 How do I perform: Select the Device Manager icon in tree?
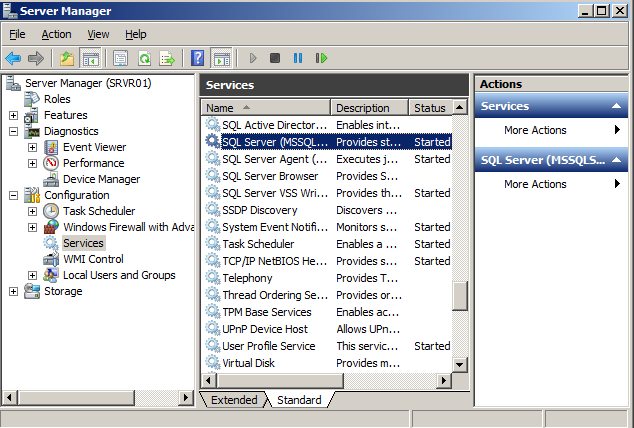51,179
